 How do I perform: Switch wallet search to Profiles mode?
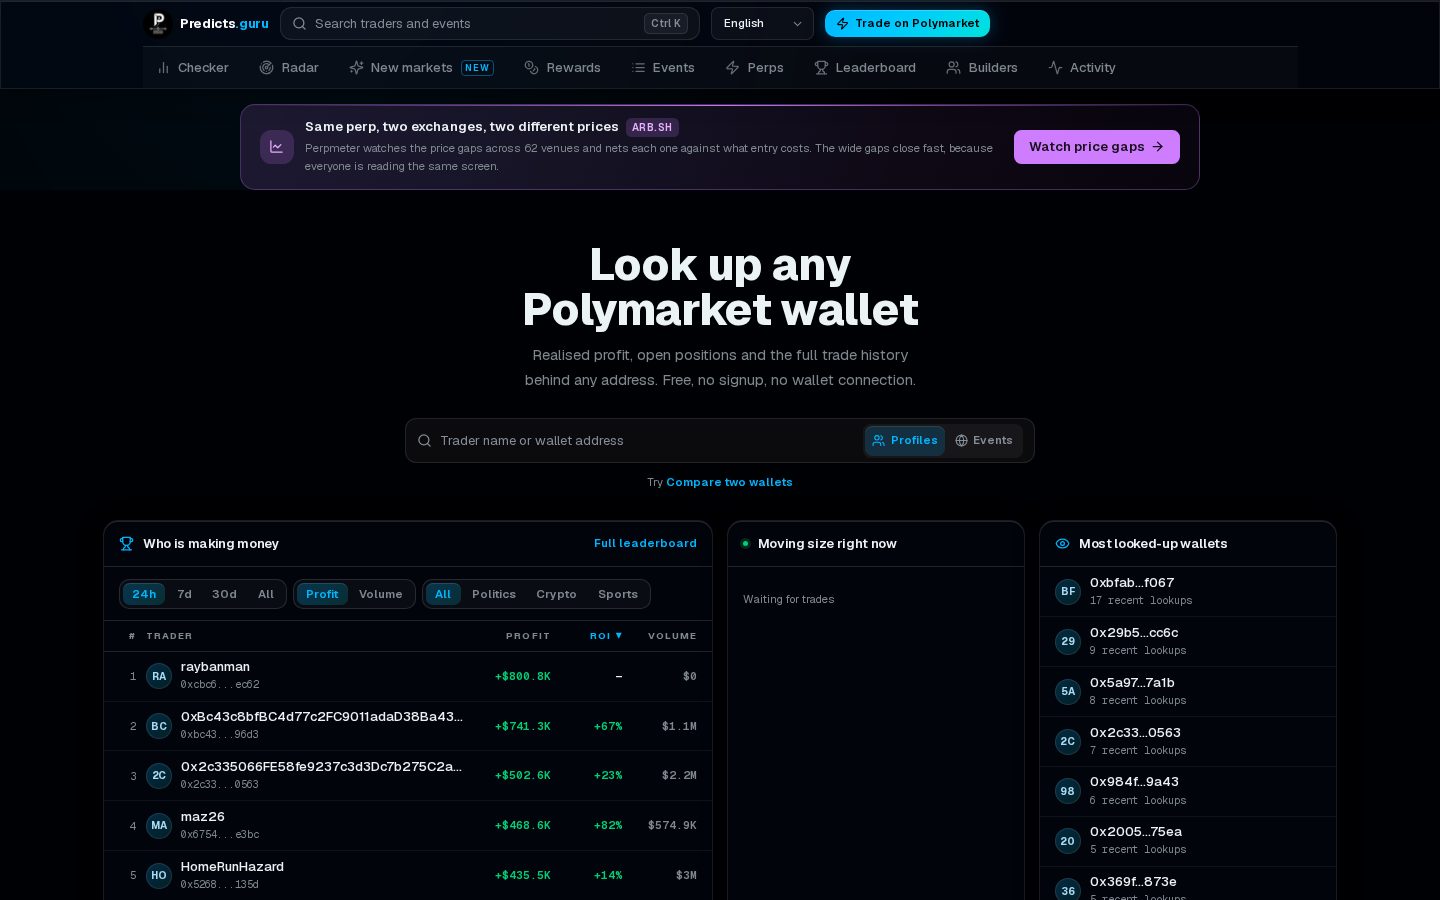pyautogui.click(x=905, y=441)
